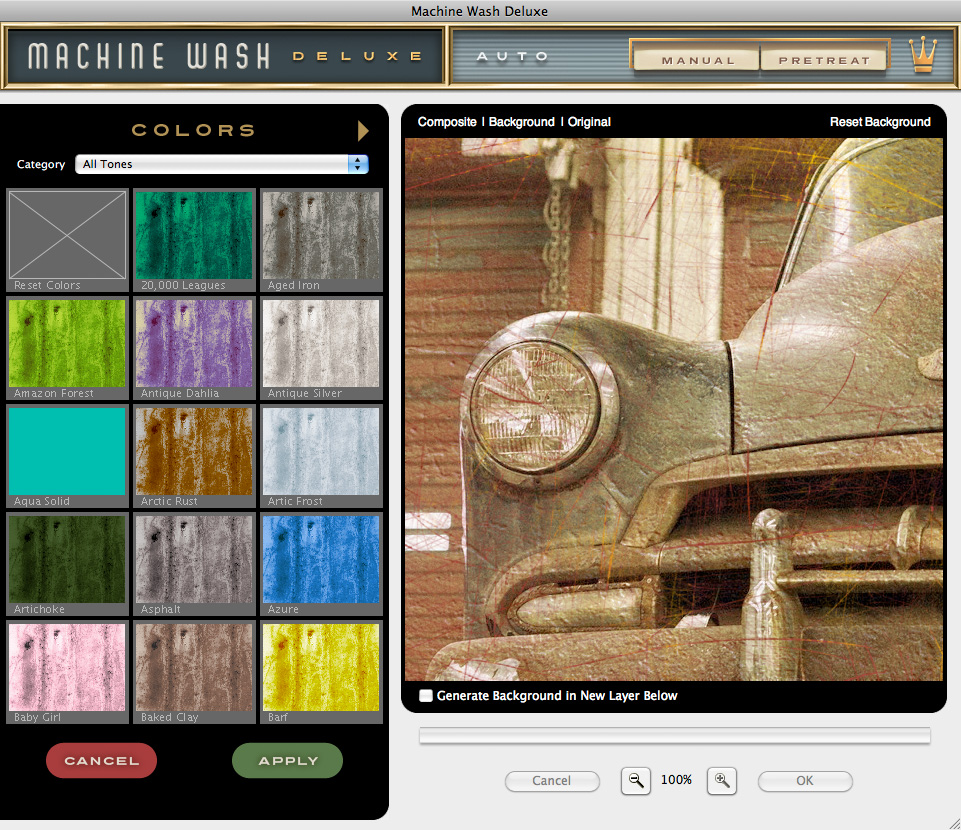Choose the Antique Silver color swatch
Image resolution: width=961 pixels, height=830 pixels.
point(321,348)
